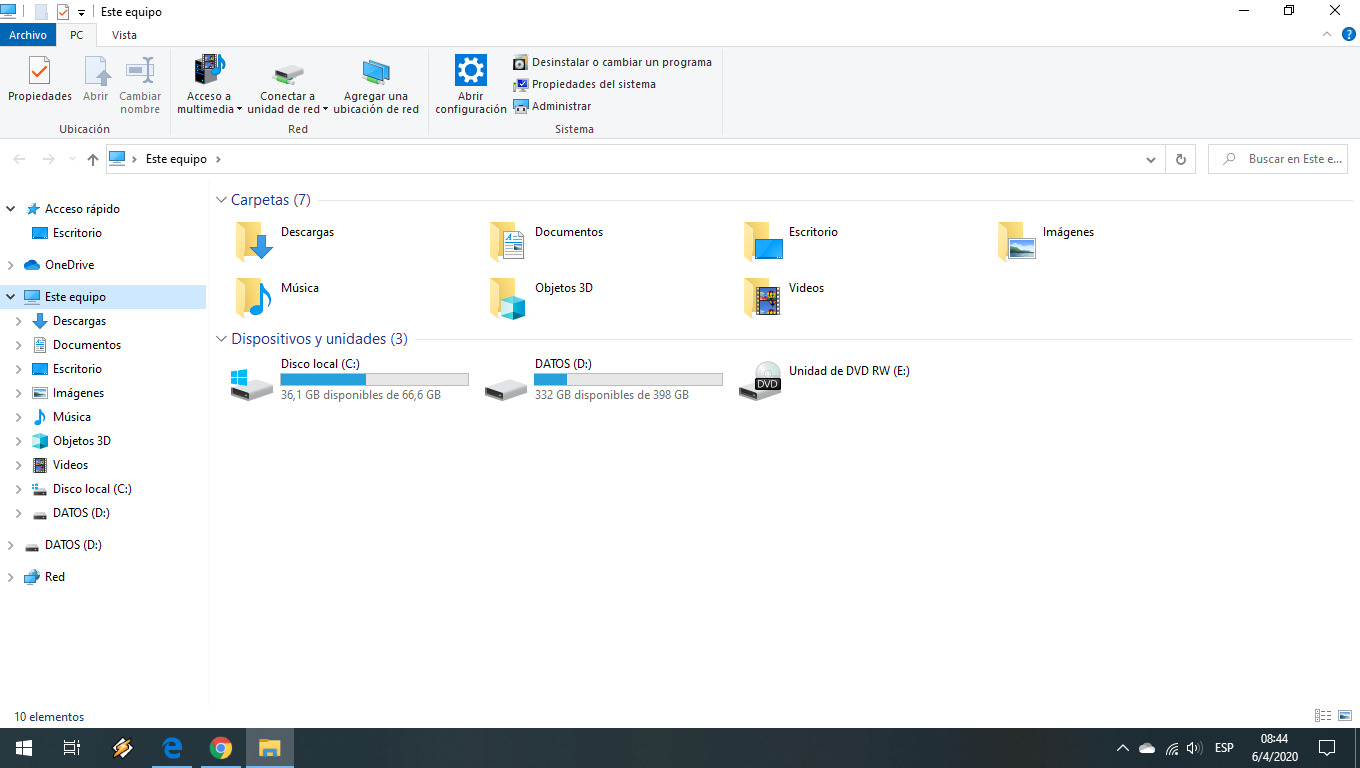Collapse the Carpetas (7) group
Screen dimensions: 1360x768
pyautogui.click(x=222, y=200)
